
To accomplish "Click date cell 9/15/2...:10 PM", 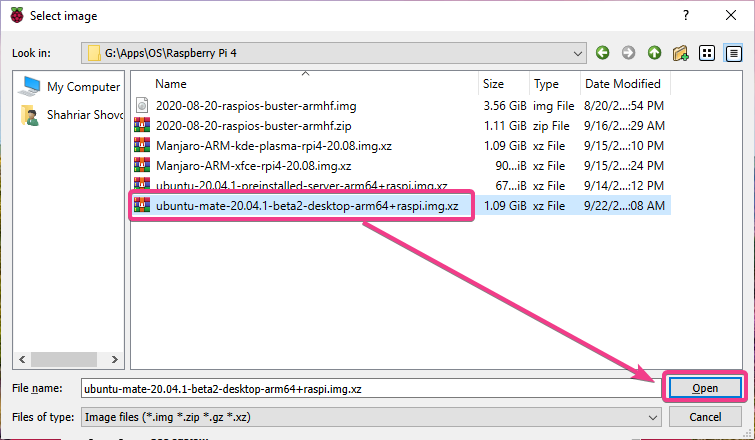I will click(624, 146).
